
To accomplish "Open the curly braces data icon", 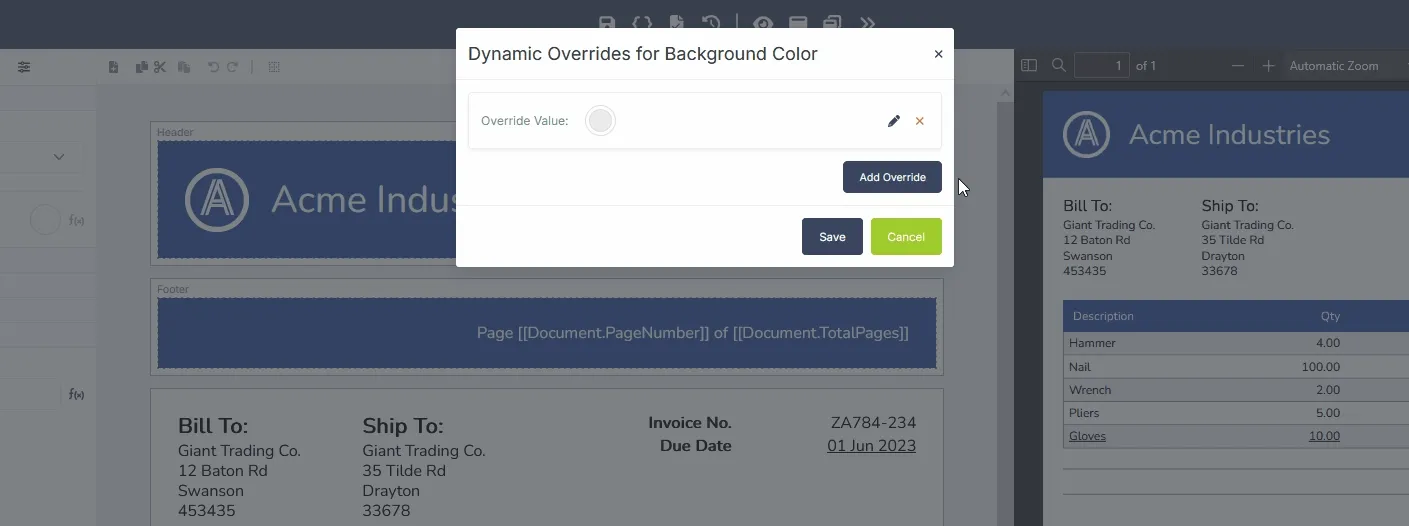I will coord(641,22).
